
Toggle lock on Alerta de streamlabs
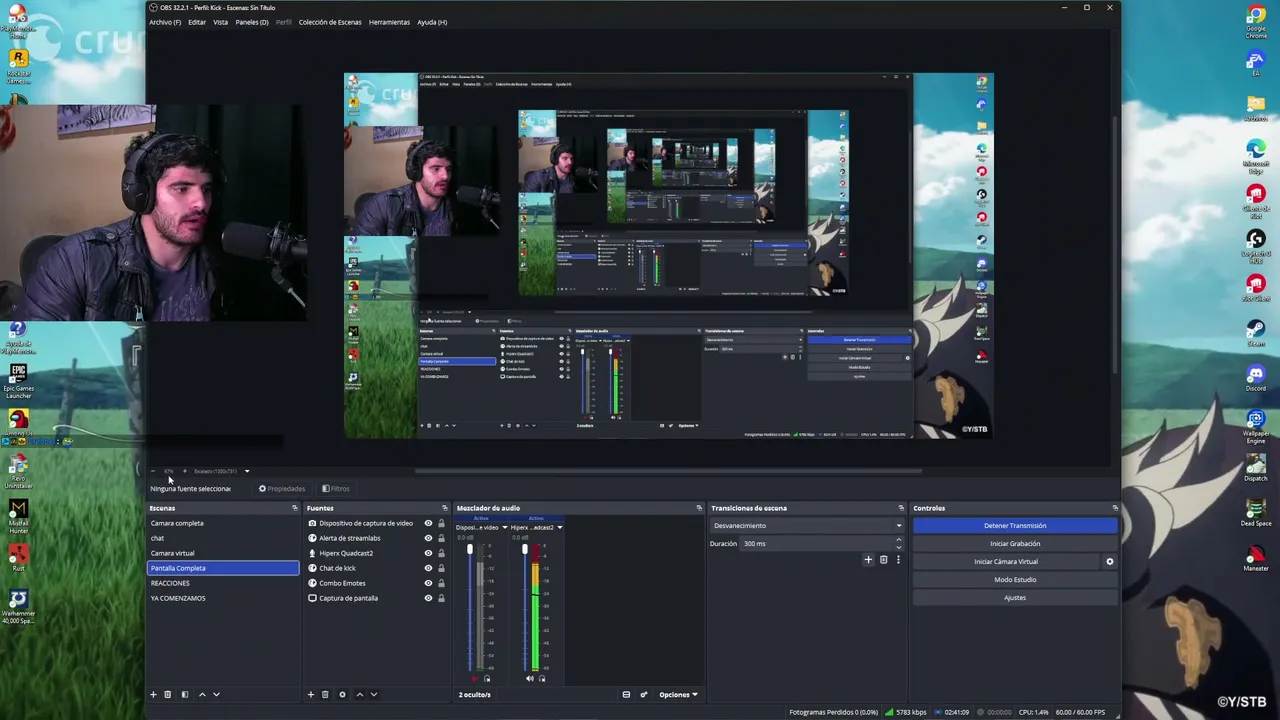tap(441, 538)
